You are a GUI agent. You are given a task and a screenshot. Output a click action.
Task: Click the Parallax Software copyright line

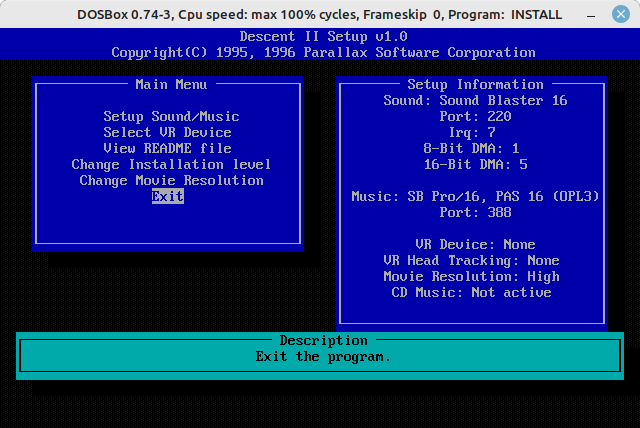point(324,53)
